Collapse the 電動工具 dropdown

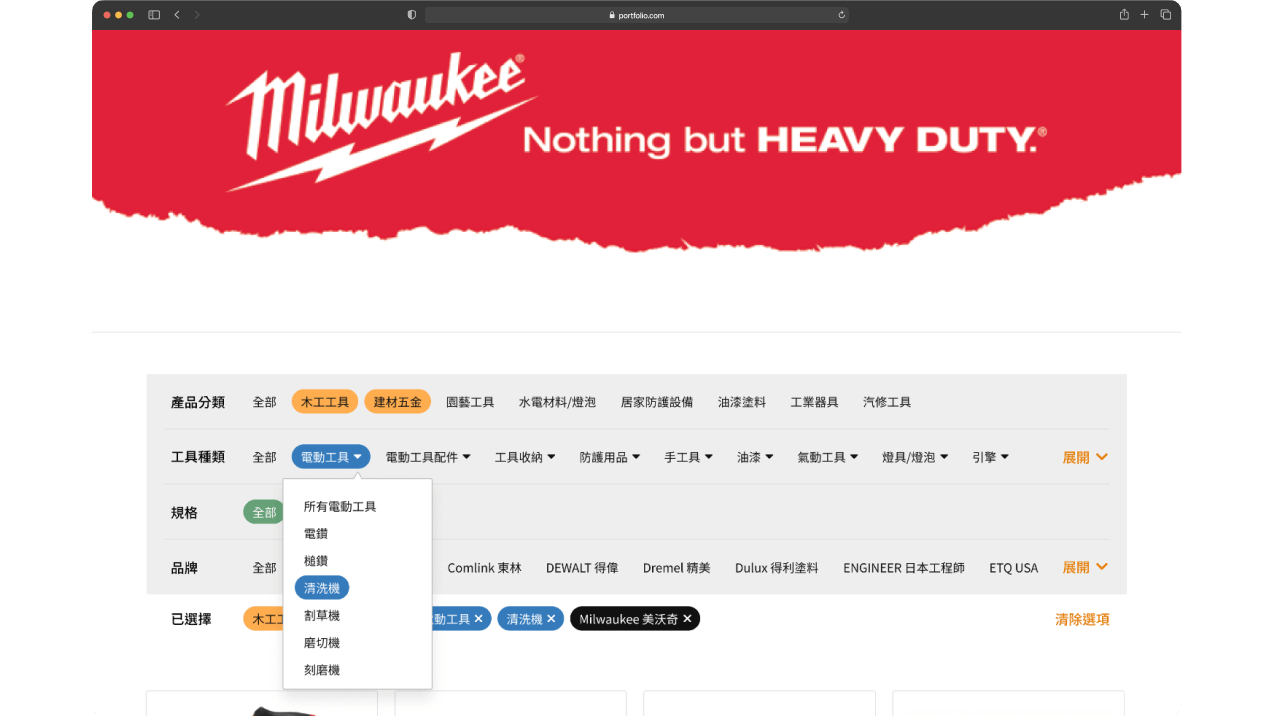[331, 457]
